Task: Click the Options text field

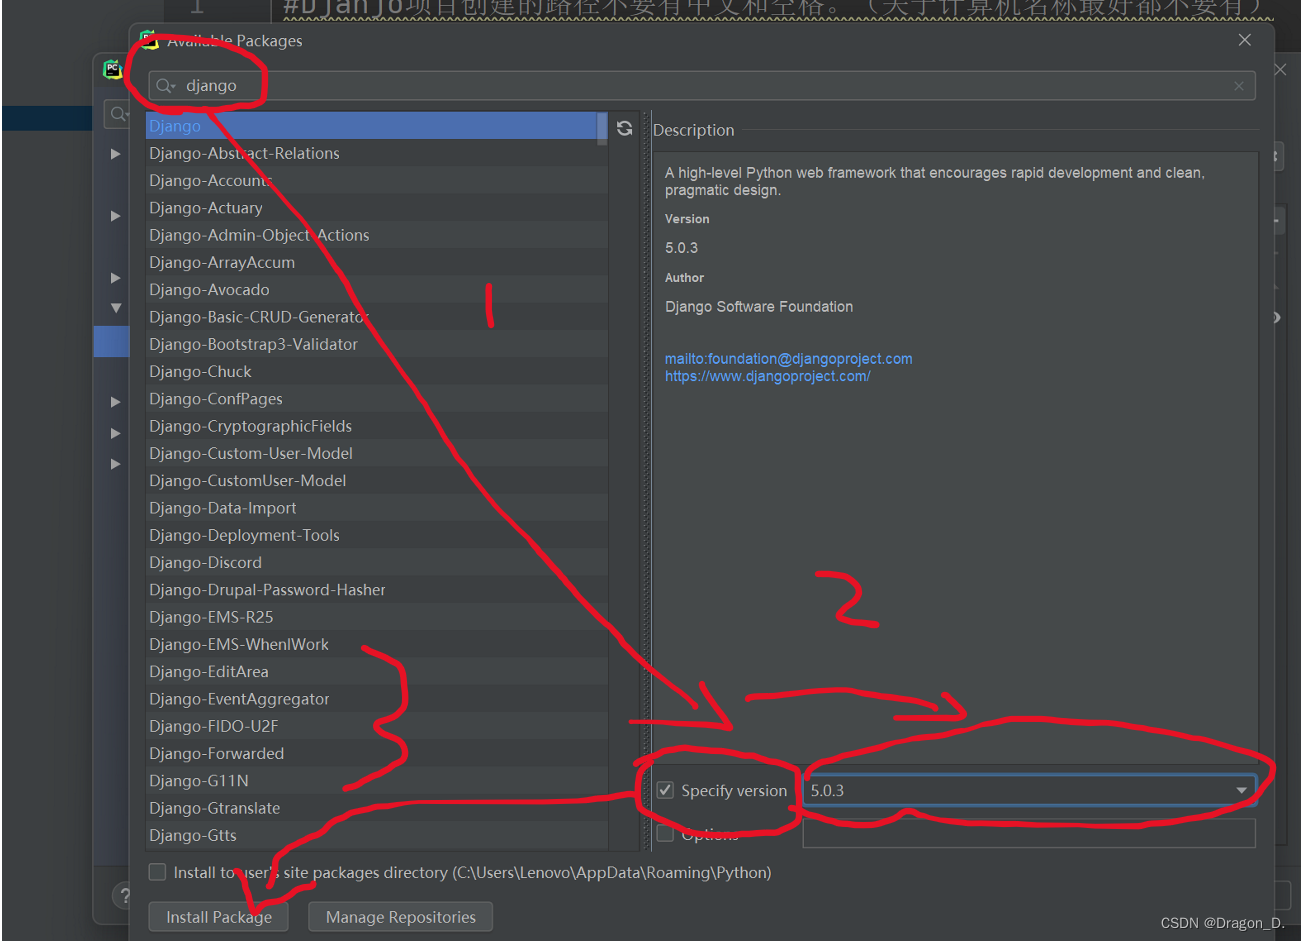Action: [x=1029, y=833]
